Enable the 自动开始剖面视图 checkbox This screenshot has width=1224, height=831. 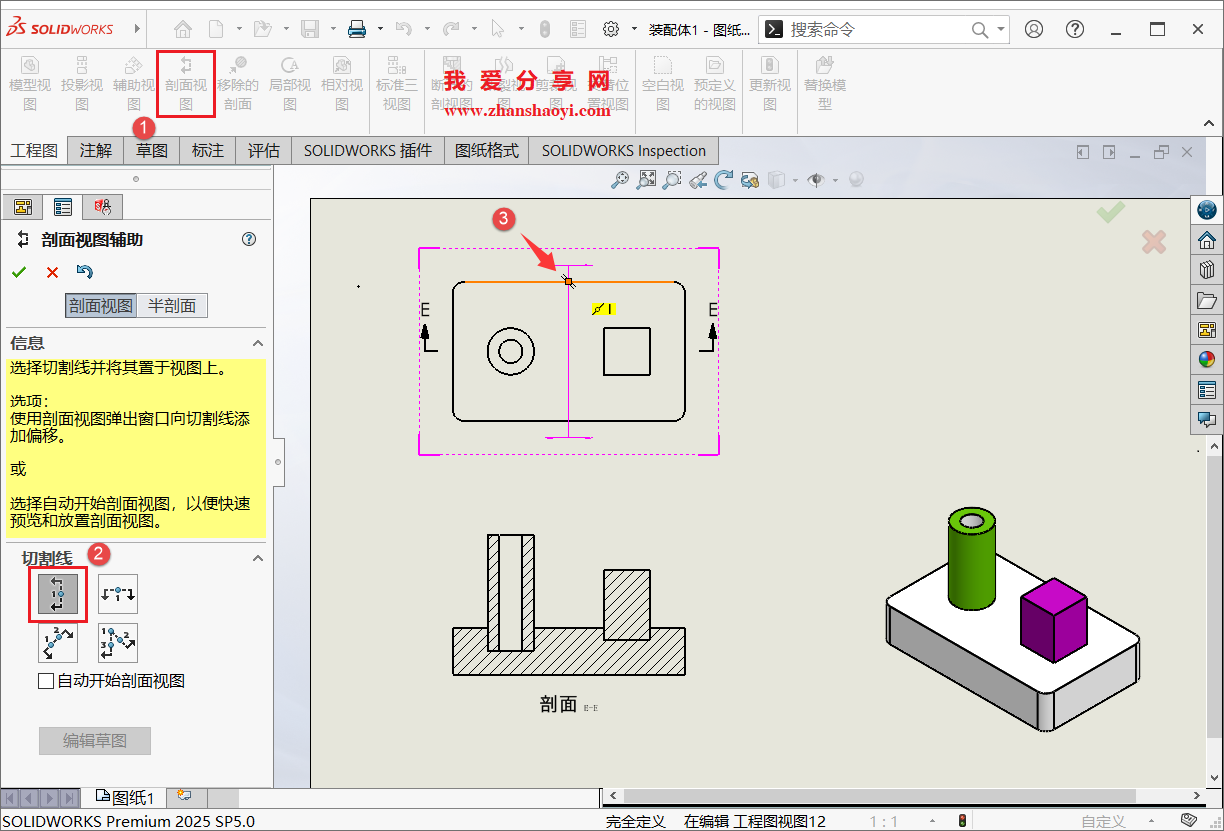45,681
